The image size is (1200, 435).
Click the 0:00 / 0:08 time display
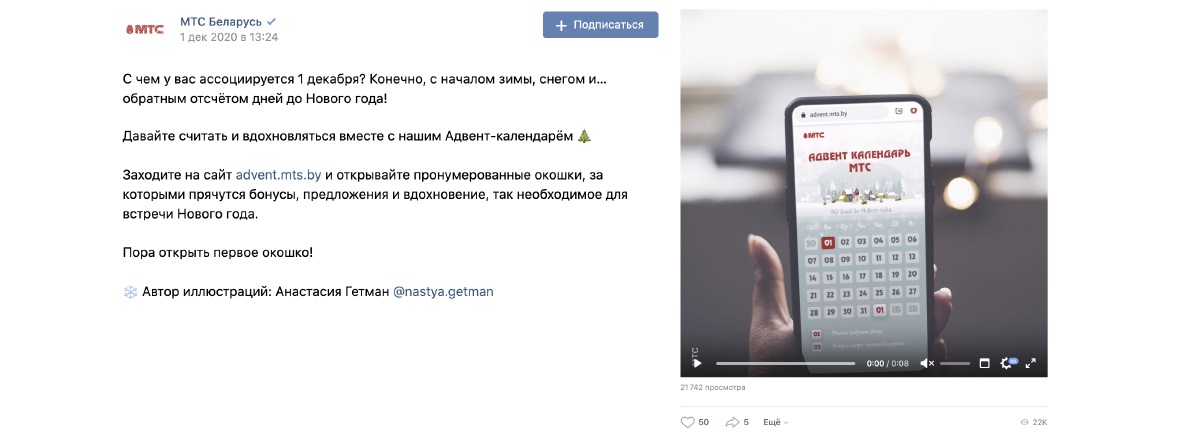point(888,363)
